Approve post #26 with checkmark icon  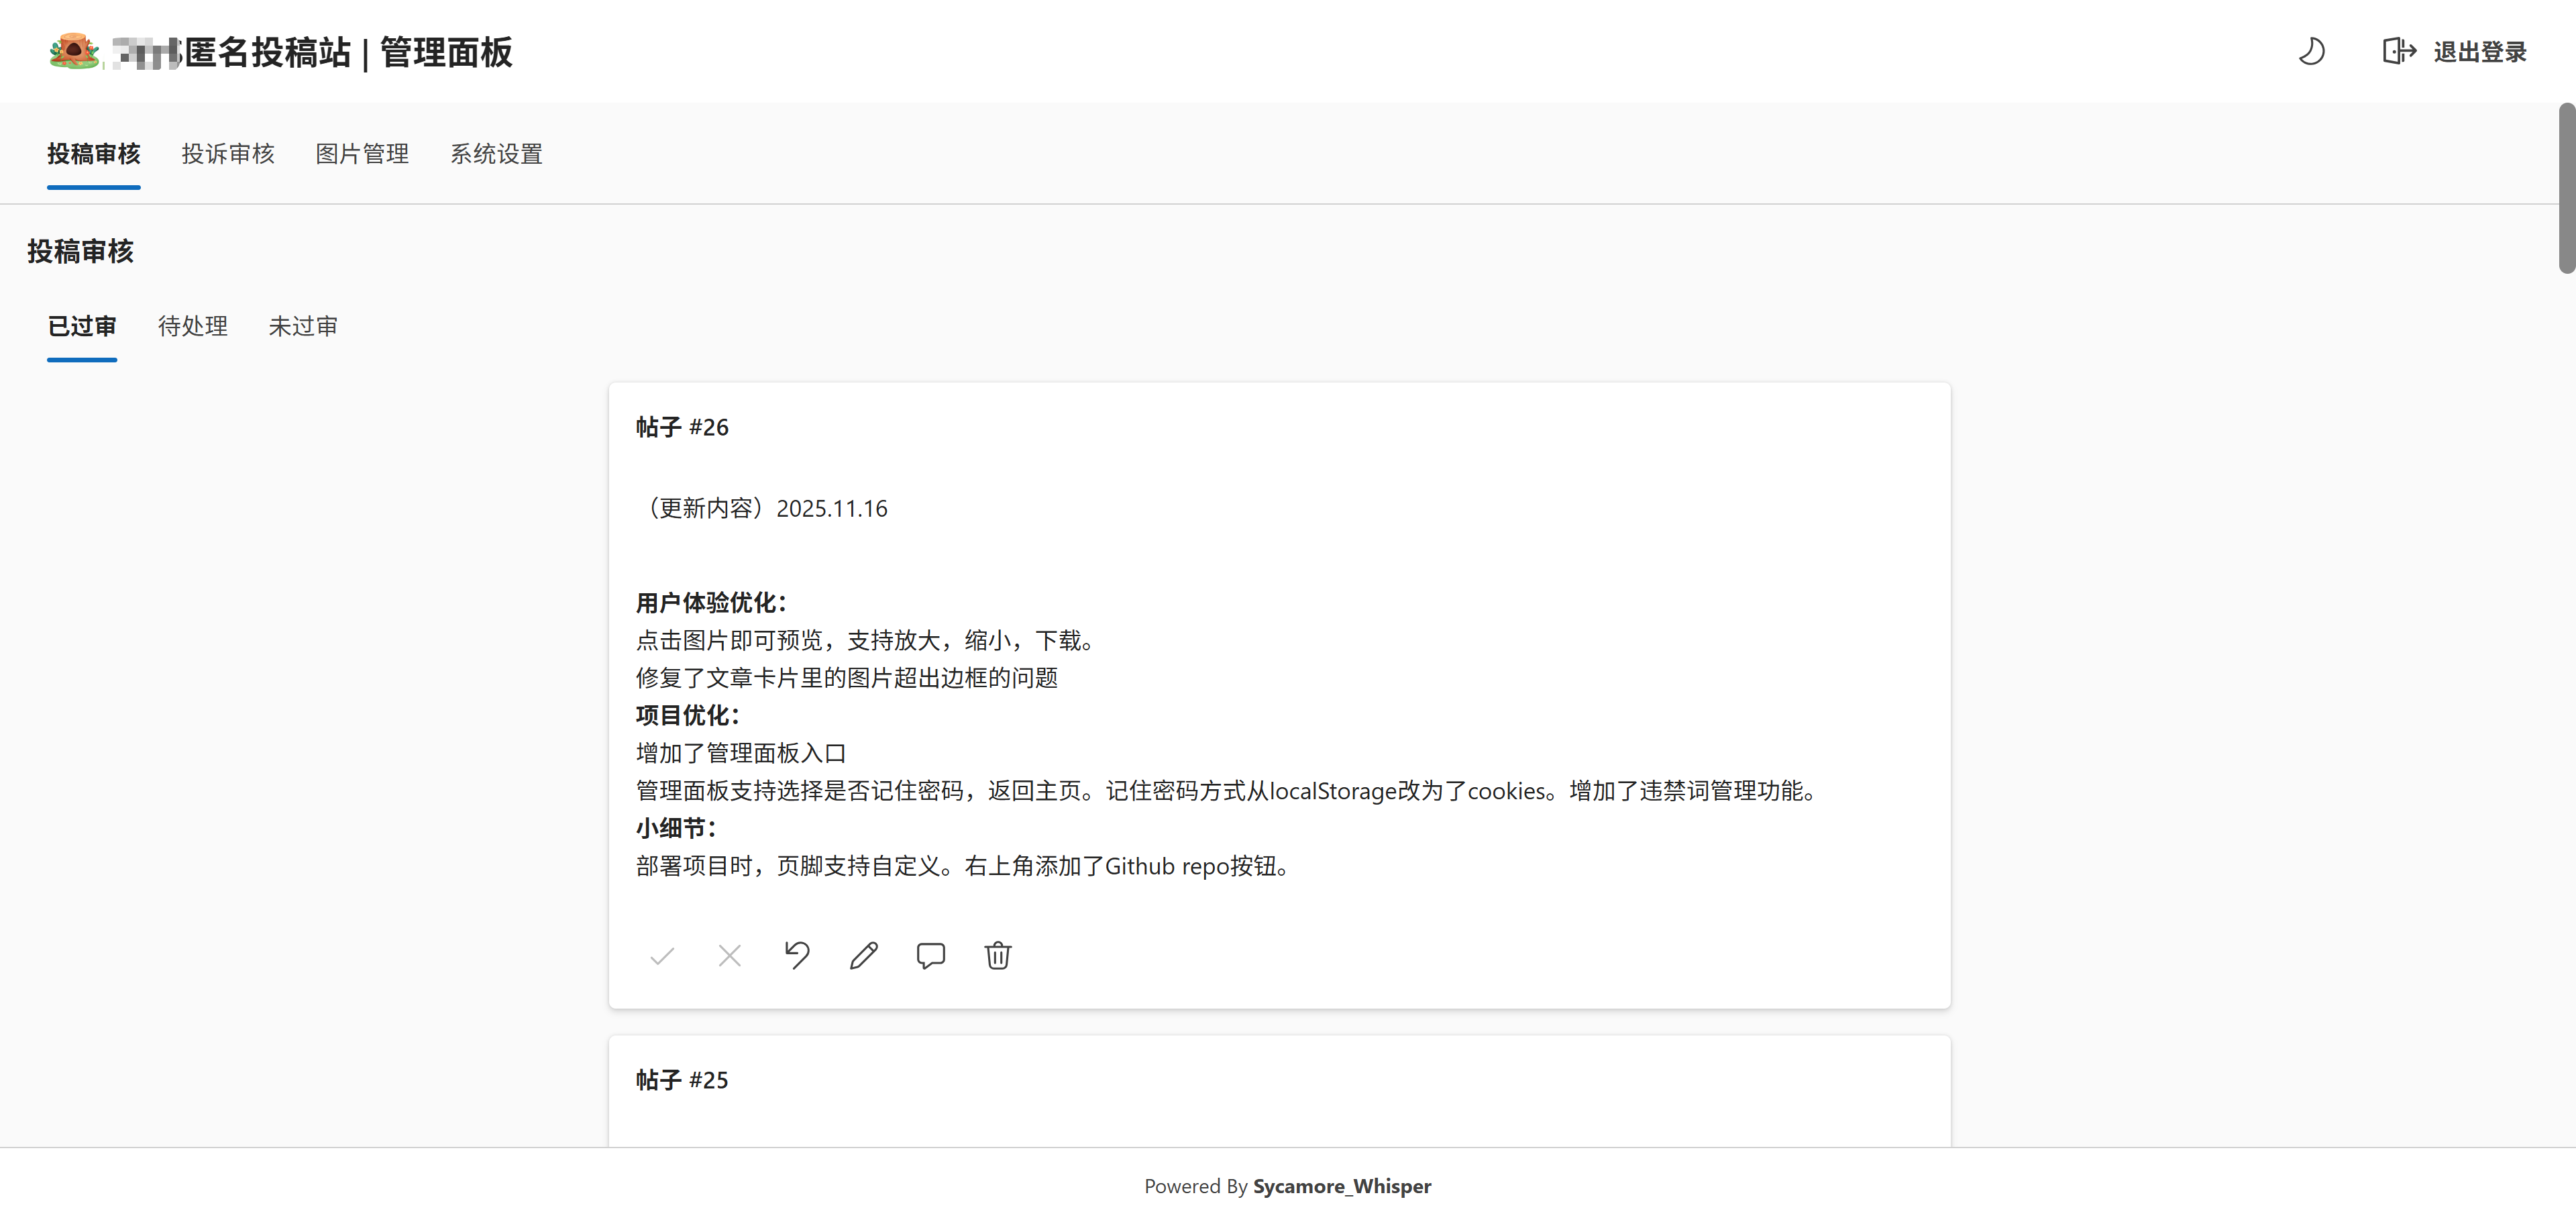coord(662,956)
